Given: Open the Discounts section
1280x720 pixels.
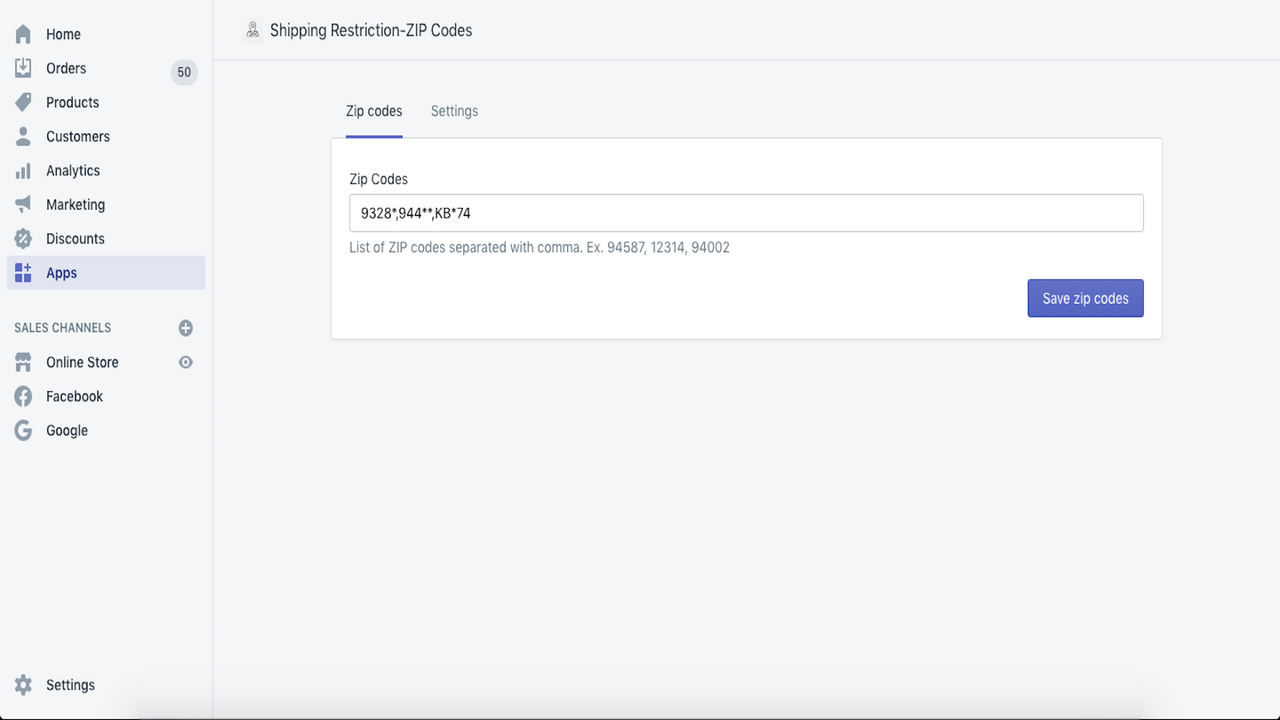Looking at the screenshot, I should point(22,237).
